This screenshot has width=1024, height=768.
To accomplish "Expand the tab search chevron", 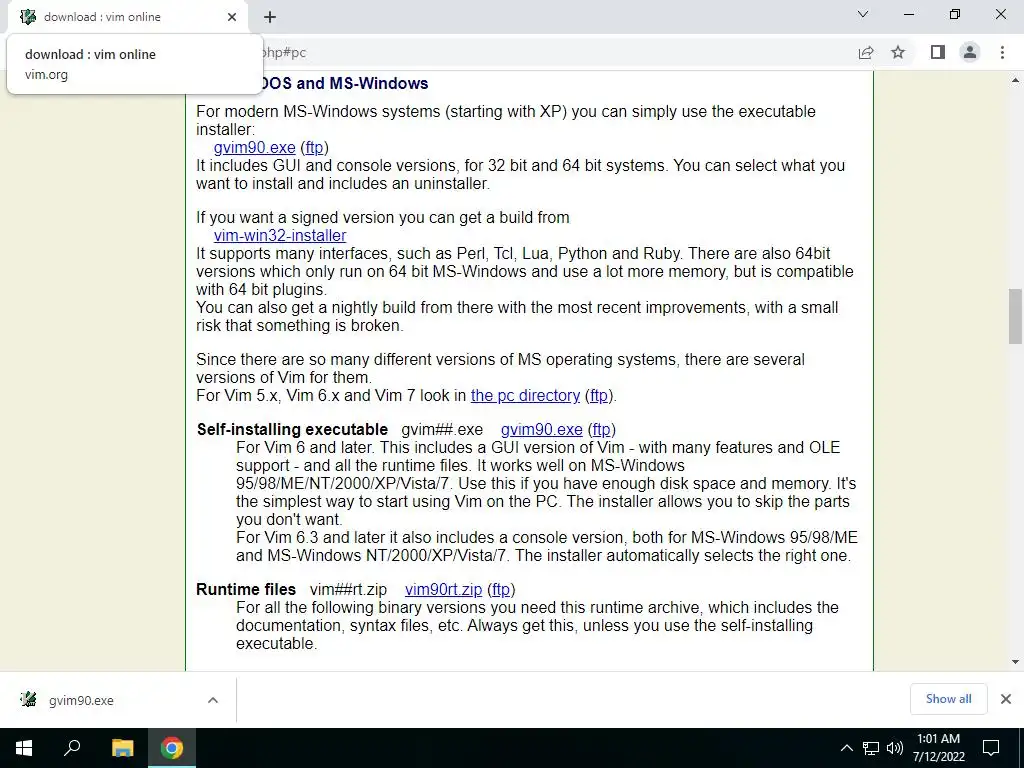I will pyautogui.click(x=863, y=14).
